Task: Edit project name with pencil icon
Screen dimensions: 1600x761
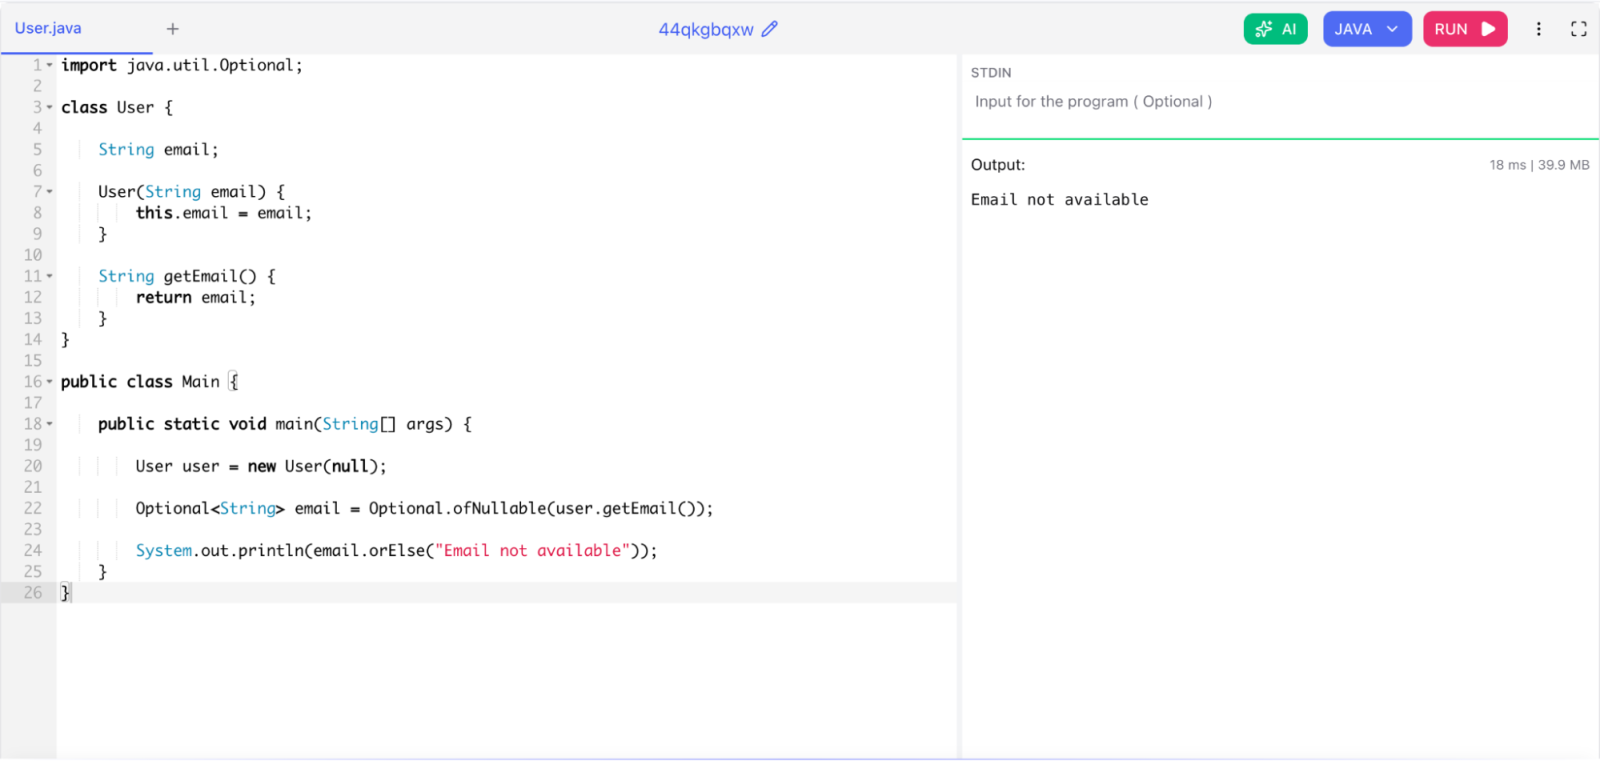Action: pos(769,29)
